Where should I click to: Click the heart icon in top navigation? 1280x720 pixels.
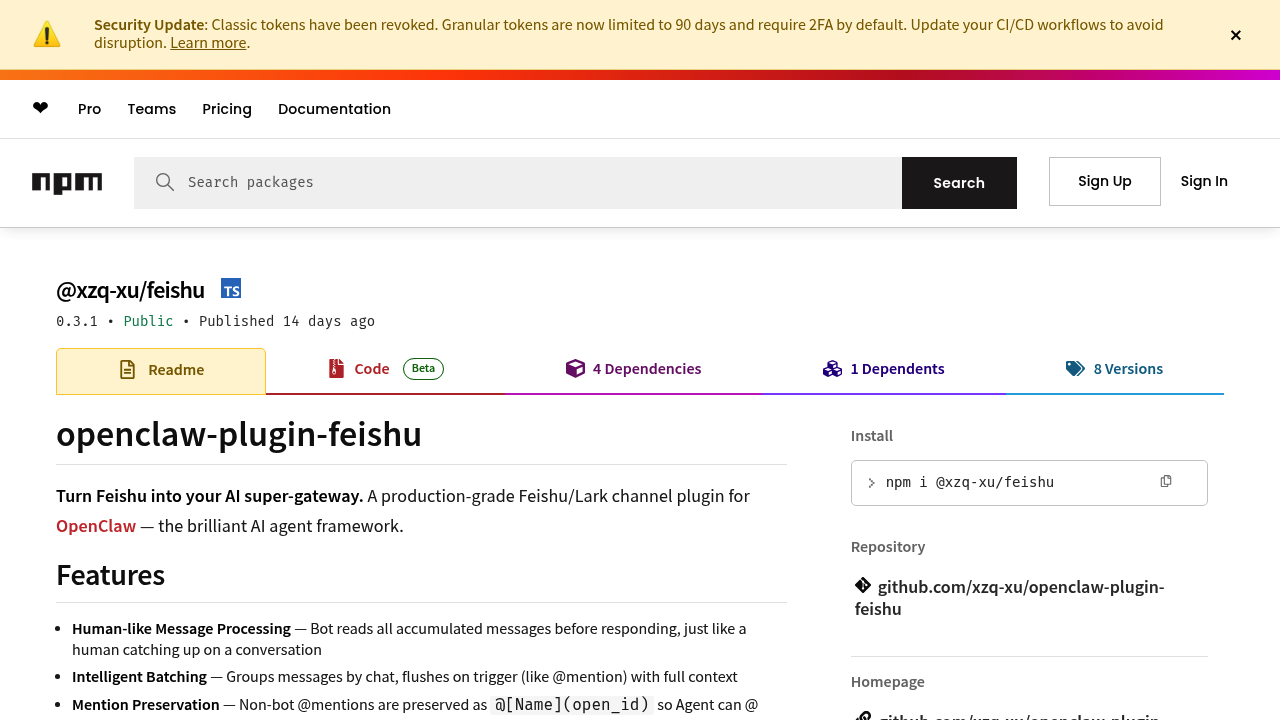(x=40, y=108)
